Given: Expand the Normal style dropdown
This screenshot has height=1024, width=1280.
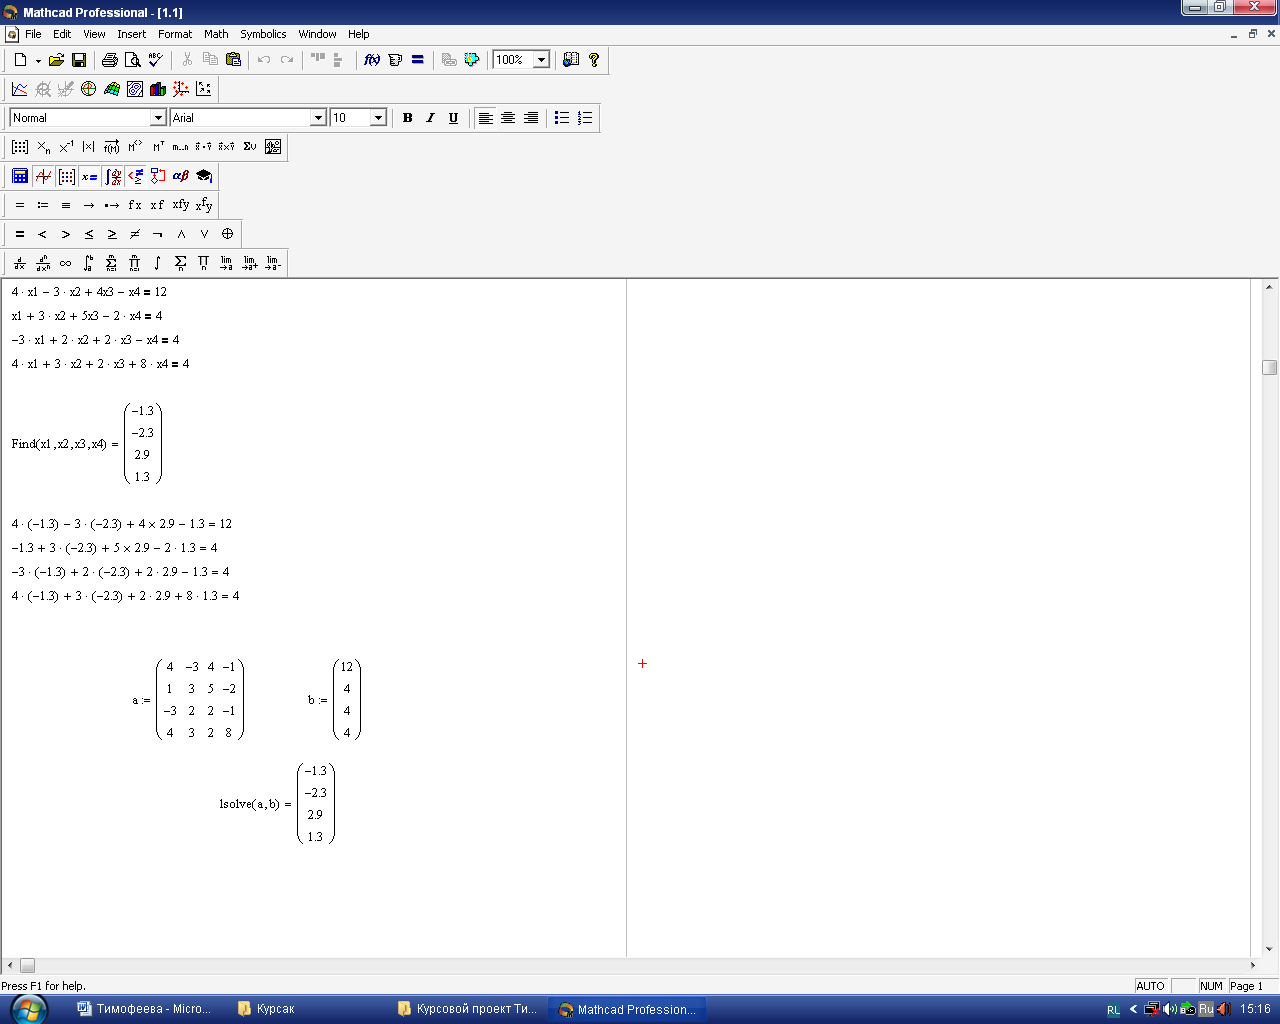Looking at the screenshot, I should (157, 118).
